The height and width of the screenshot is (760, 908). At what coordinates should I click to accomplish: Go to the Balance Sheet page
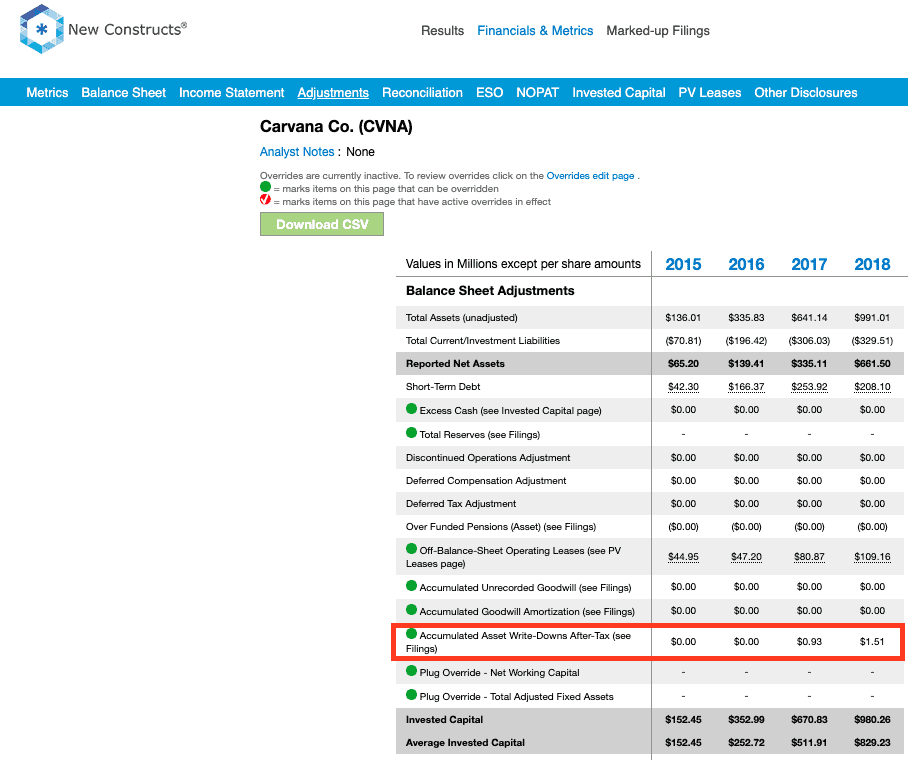point(123,93)
